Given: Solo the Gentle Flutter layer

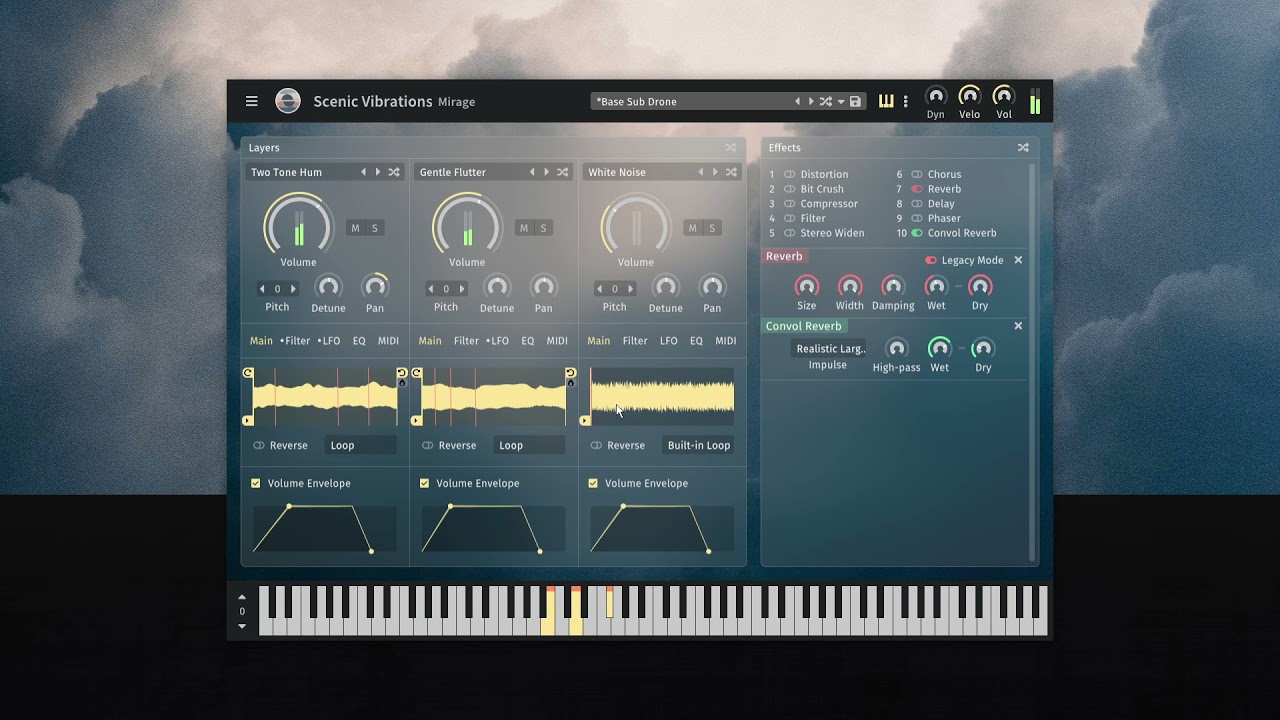Looking at the screenshot, I should pos(543,228).
